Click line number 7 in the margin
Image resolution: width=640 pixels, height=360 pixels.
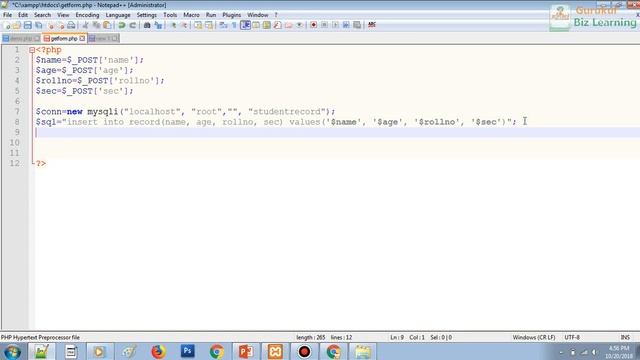pyautogui.click(x=17, y=111)
